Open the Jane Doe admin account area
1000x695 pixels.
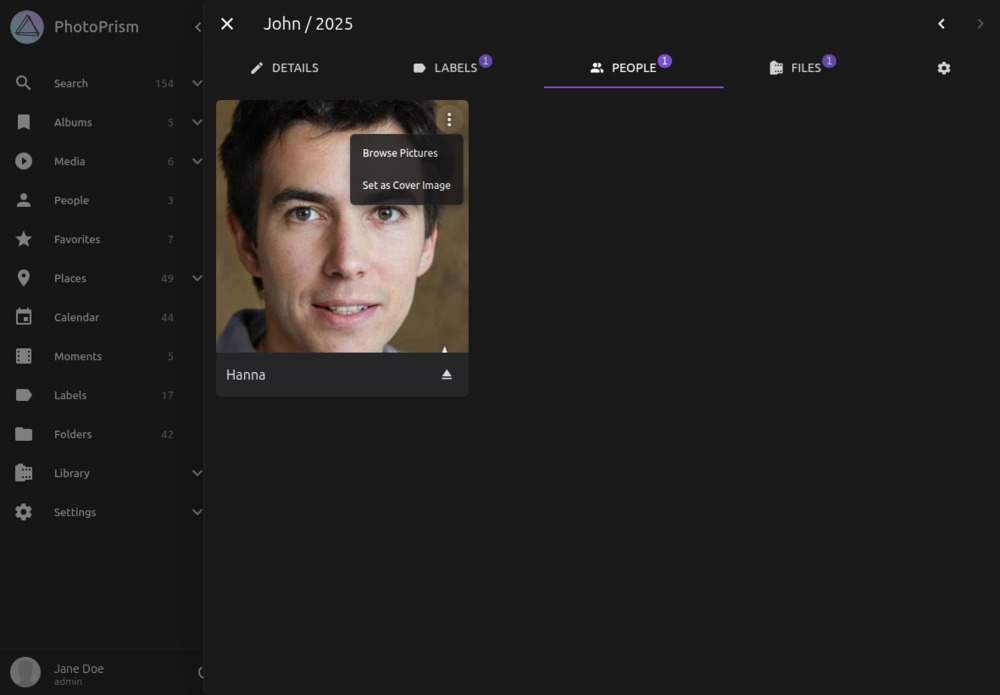coord(79,671)
